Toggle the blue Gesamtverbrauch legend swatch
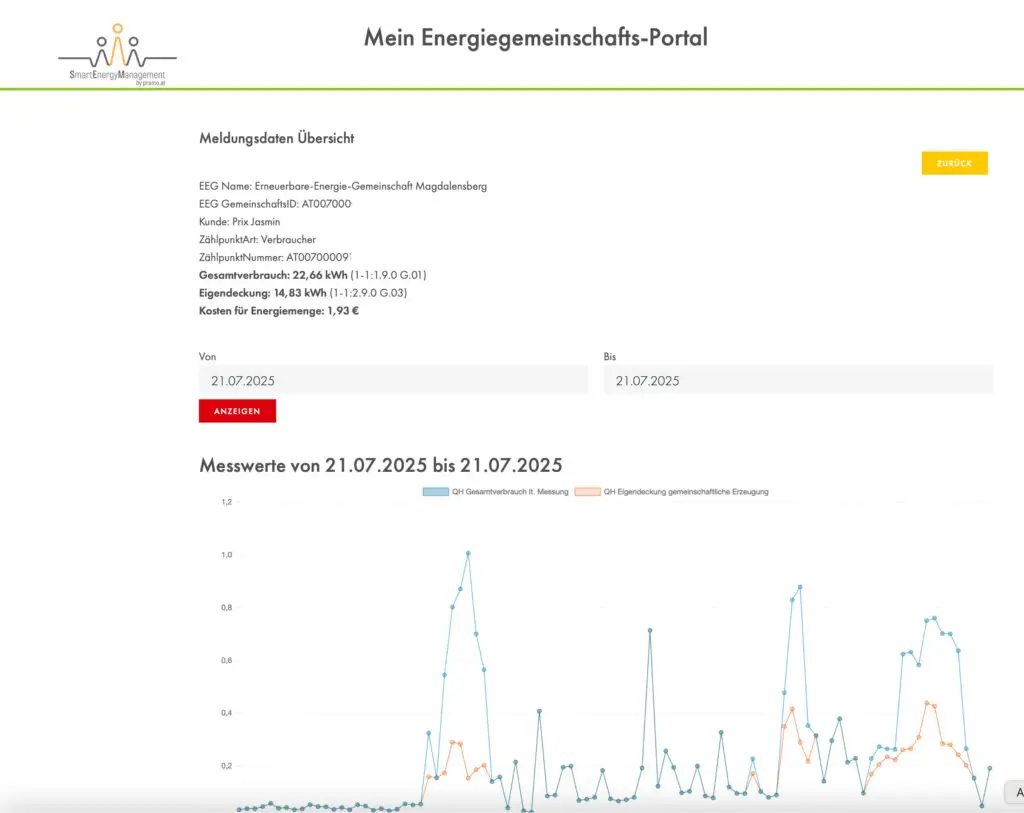Screen dimensions: 1024x813 [435, 492]
